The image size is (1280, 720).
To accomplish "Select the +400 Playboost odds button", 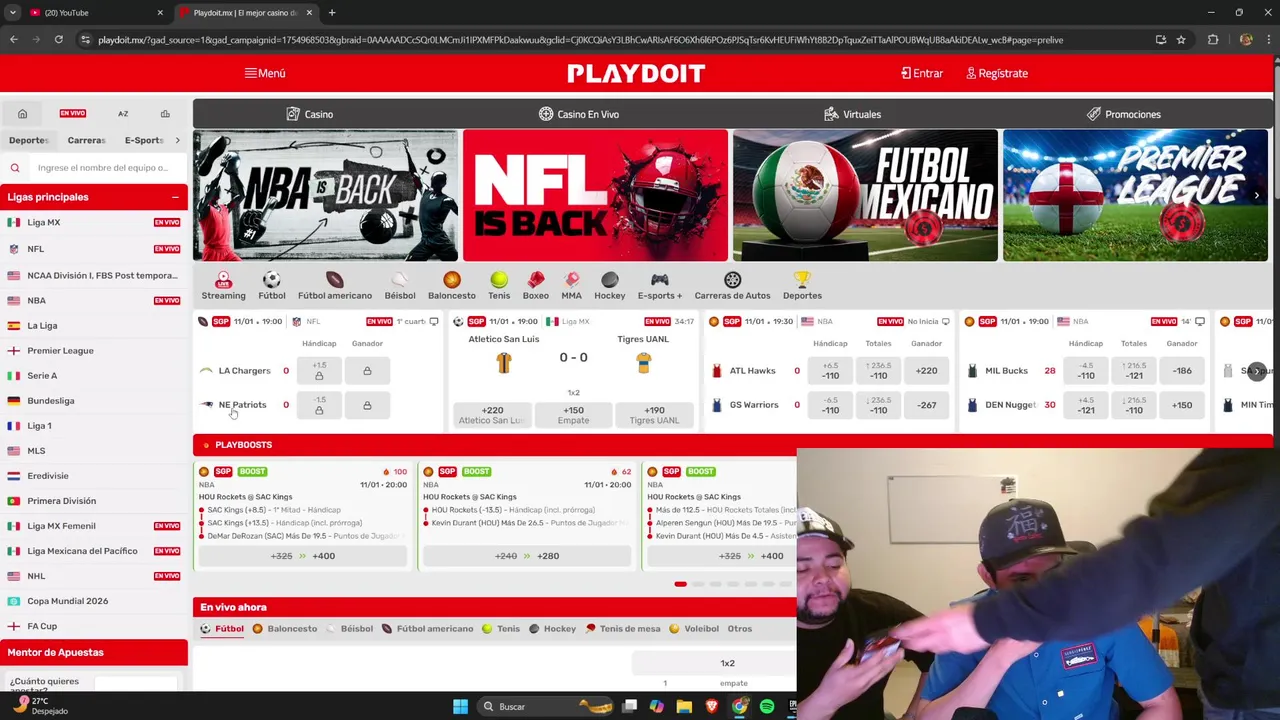I will 302,556.
